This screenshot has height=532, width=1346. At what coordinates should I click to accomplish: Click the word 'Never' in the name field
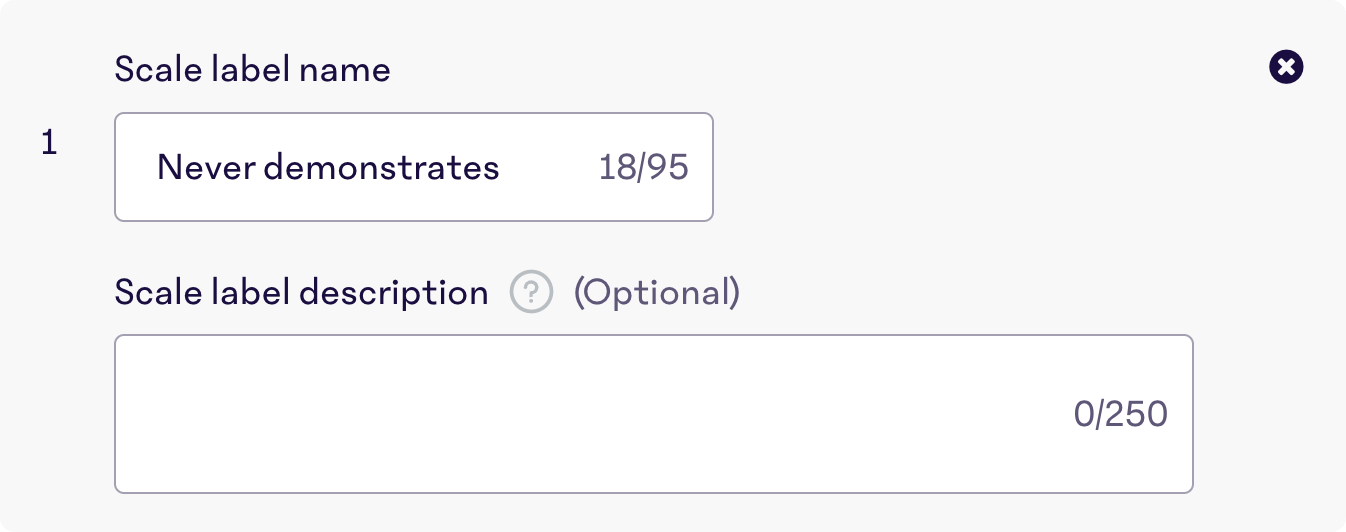(206, 168)
